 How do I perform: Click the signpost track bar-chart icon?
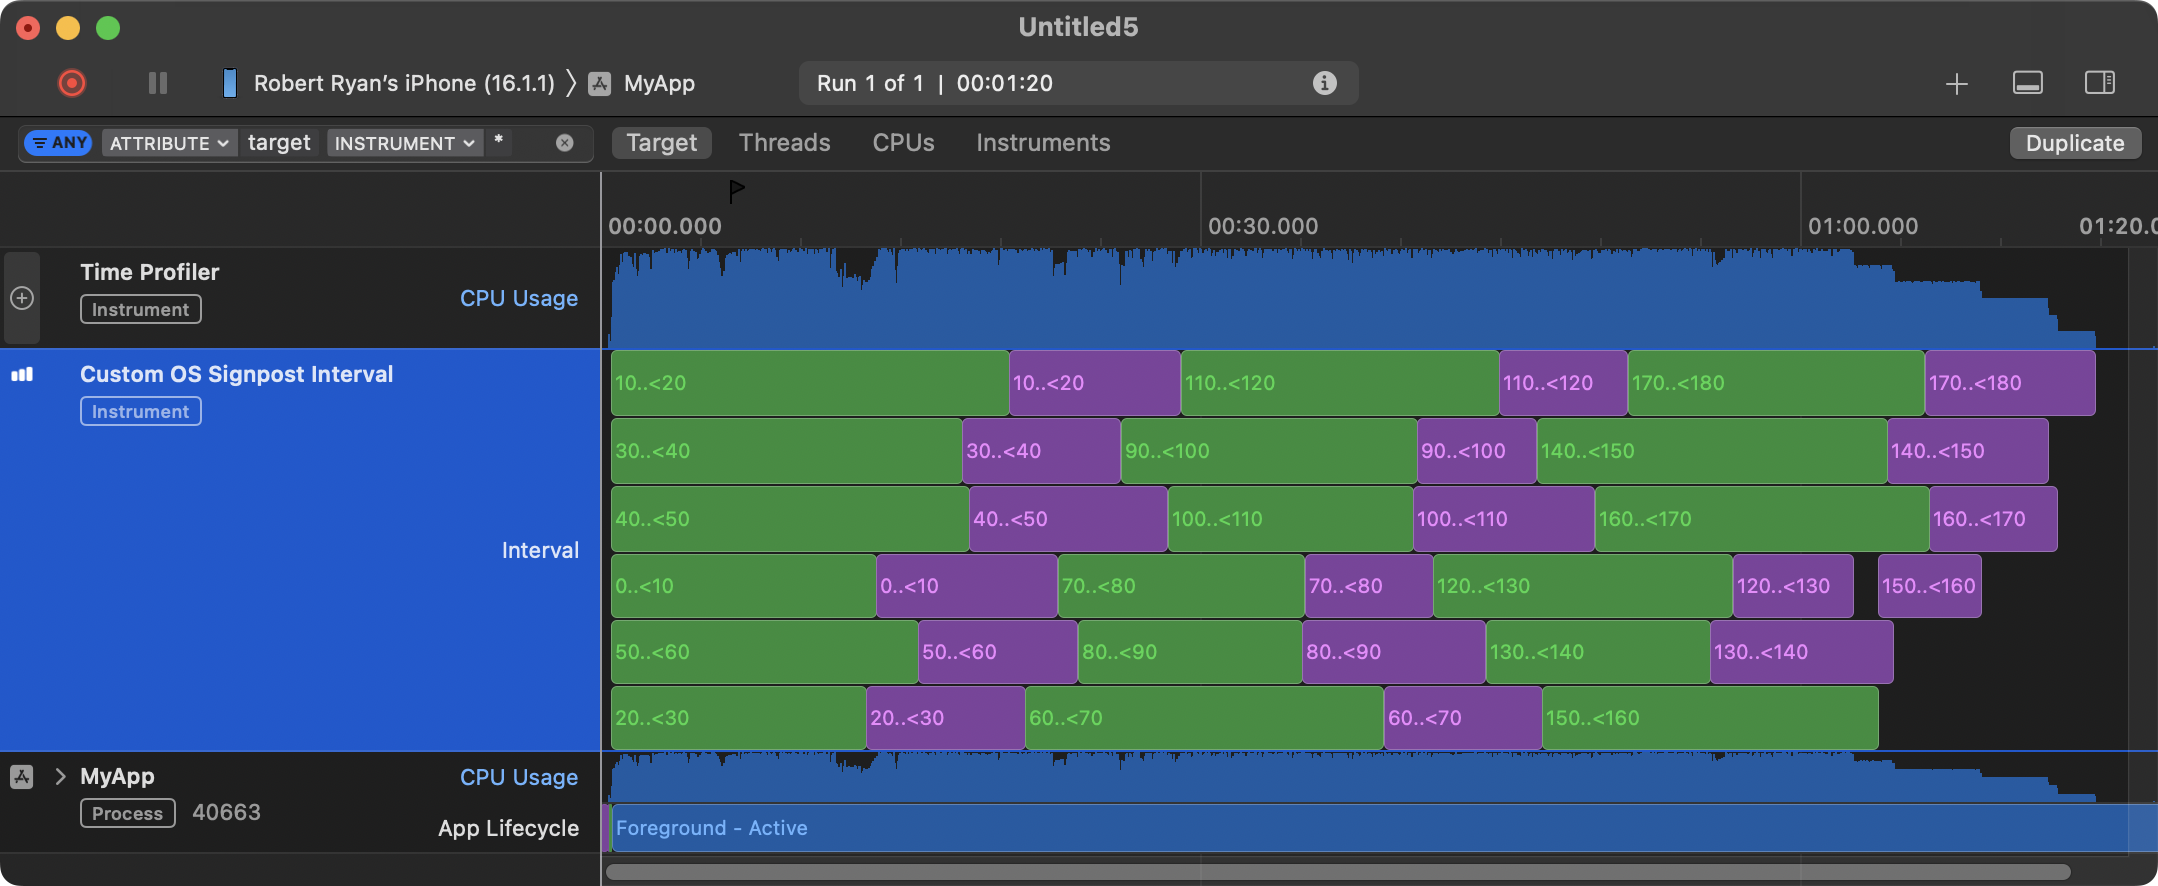(x=22, y=374)
